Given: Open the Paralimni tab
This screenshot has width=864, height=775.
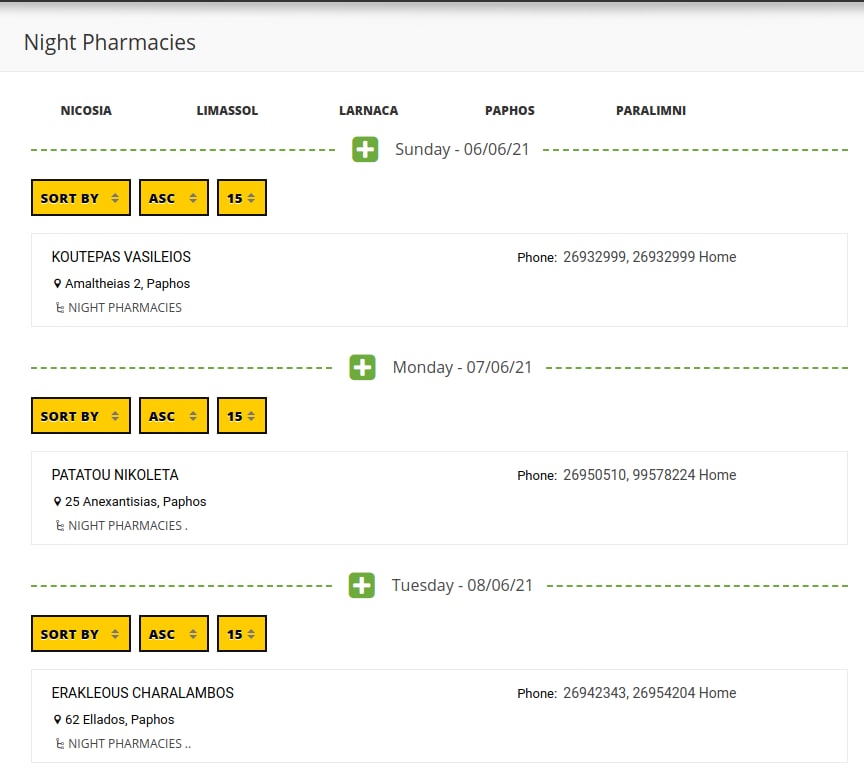Looking at the screenshot, I should pos(650,111).
